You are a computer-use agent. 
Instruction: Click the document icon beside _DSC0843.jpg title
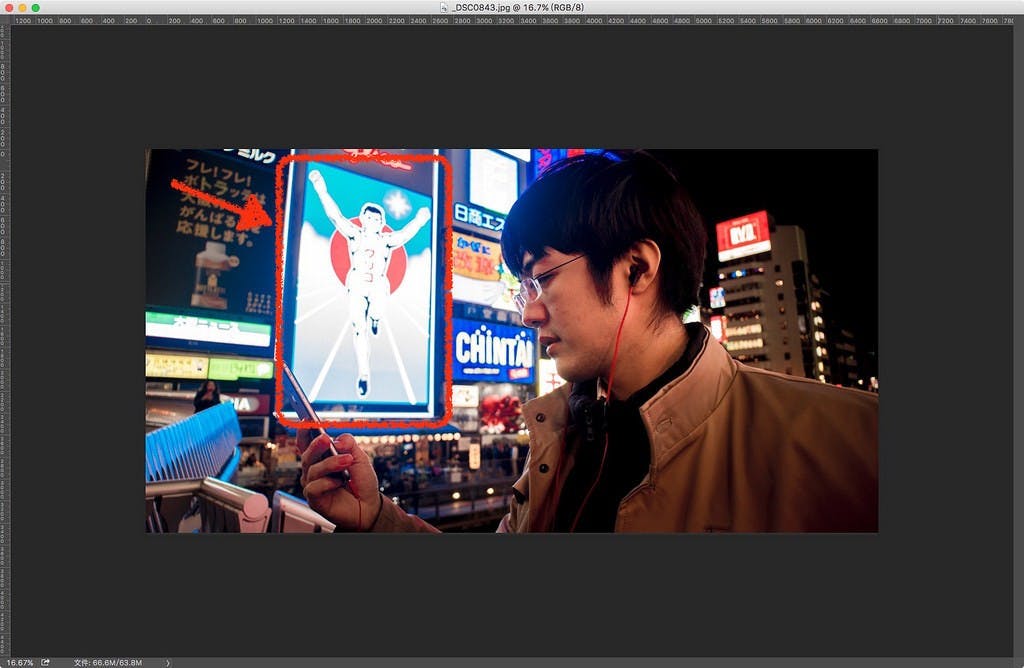pos(443,7)
